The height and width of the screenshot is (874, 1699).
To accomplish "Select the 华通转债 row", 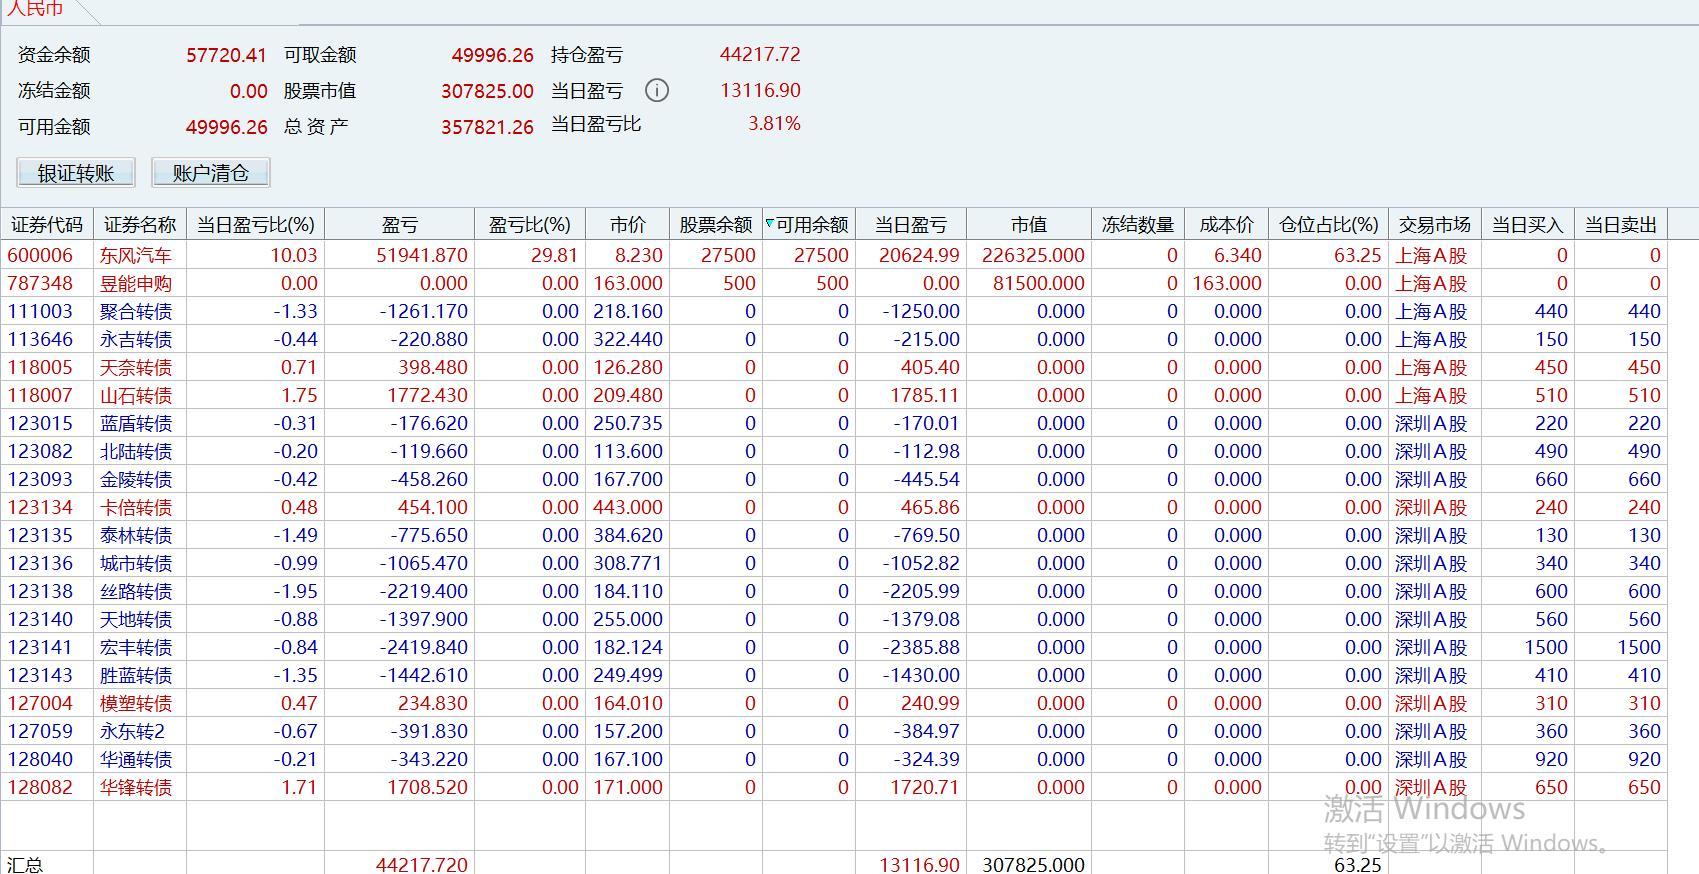I will tap(834, 759).
